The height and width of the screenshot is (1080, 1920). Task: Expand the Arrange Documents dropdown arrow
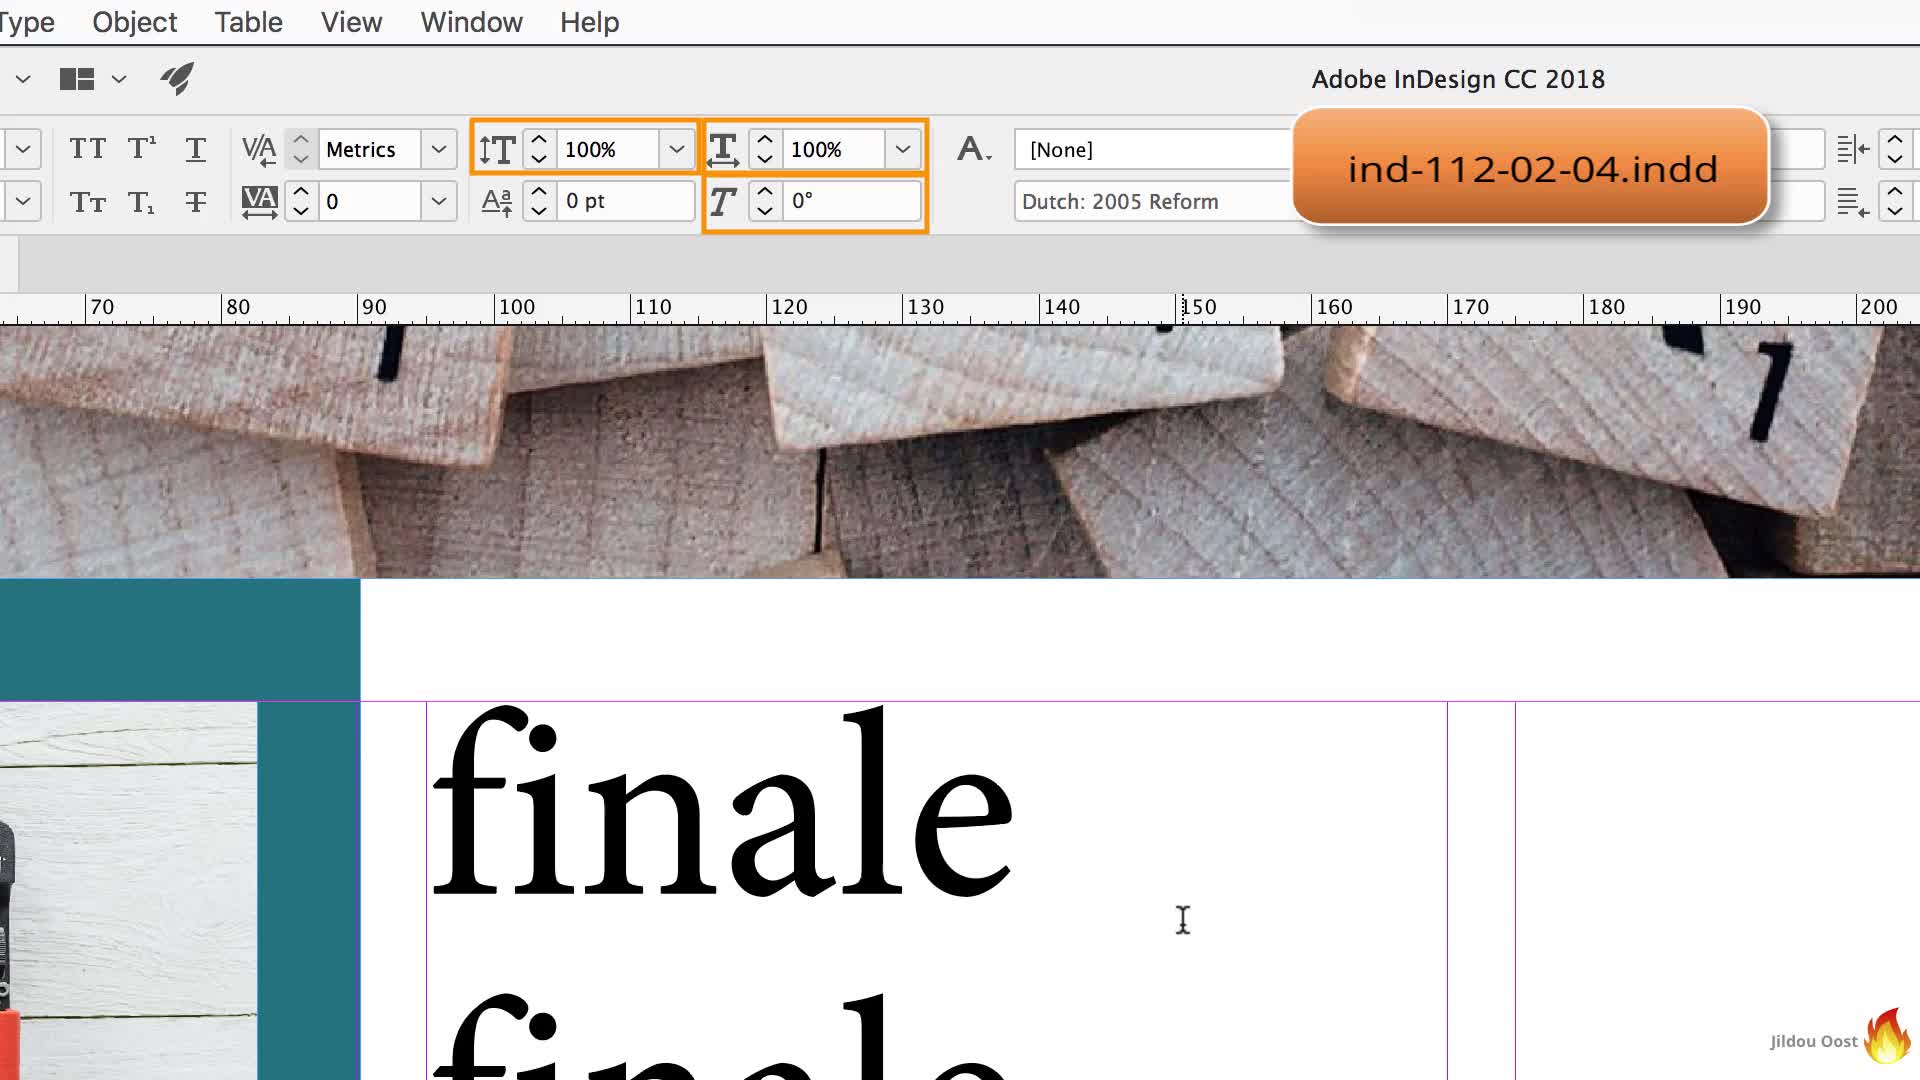(x=119, y=79)
